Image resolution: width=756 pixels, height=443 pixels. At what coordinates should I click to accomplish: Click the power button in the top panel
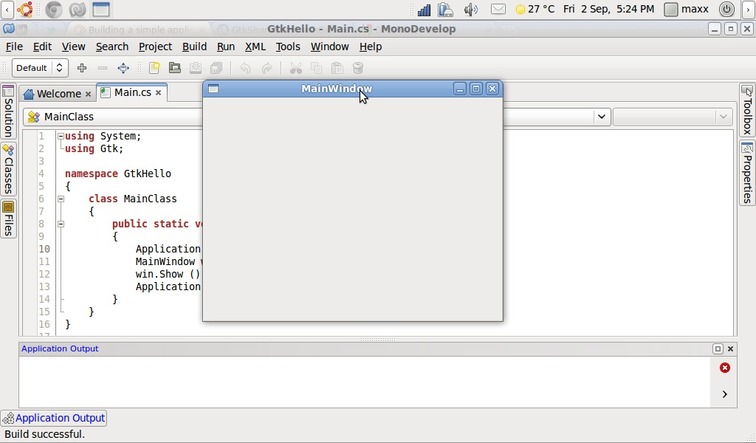pyautogui.click(x=727, y=9)
